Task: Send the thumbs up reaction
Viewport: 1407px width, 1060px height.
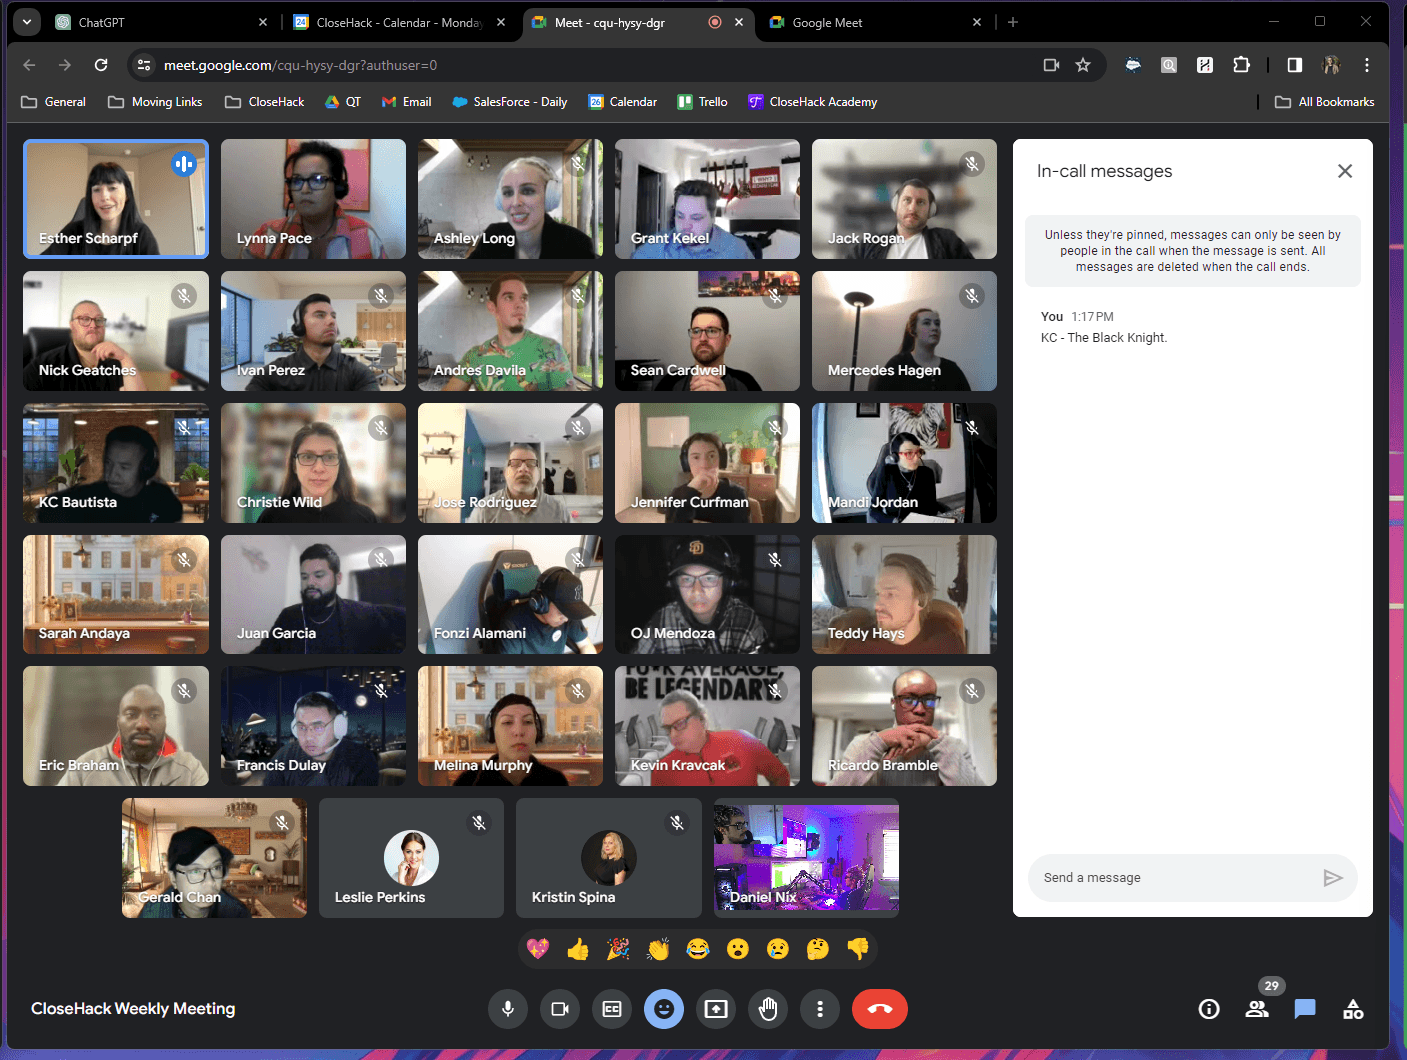Action: [x=578, y=948]
